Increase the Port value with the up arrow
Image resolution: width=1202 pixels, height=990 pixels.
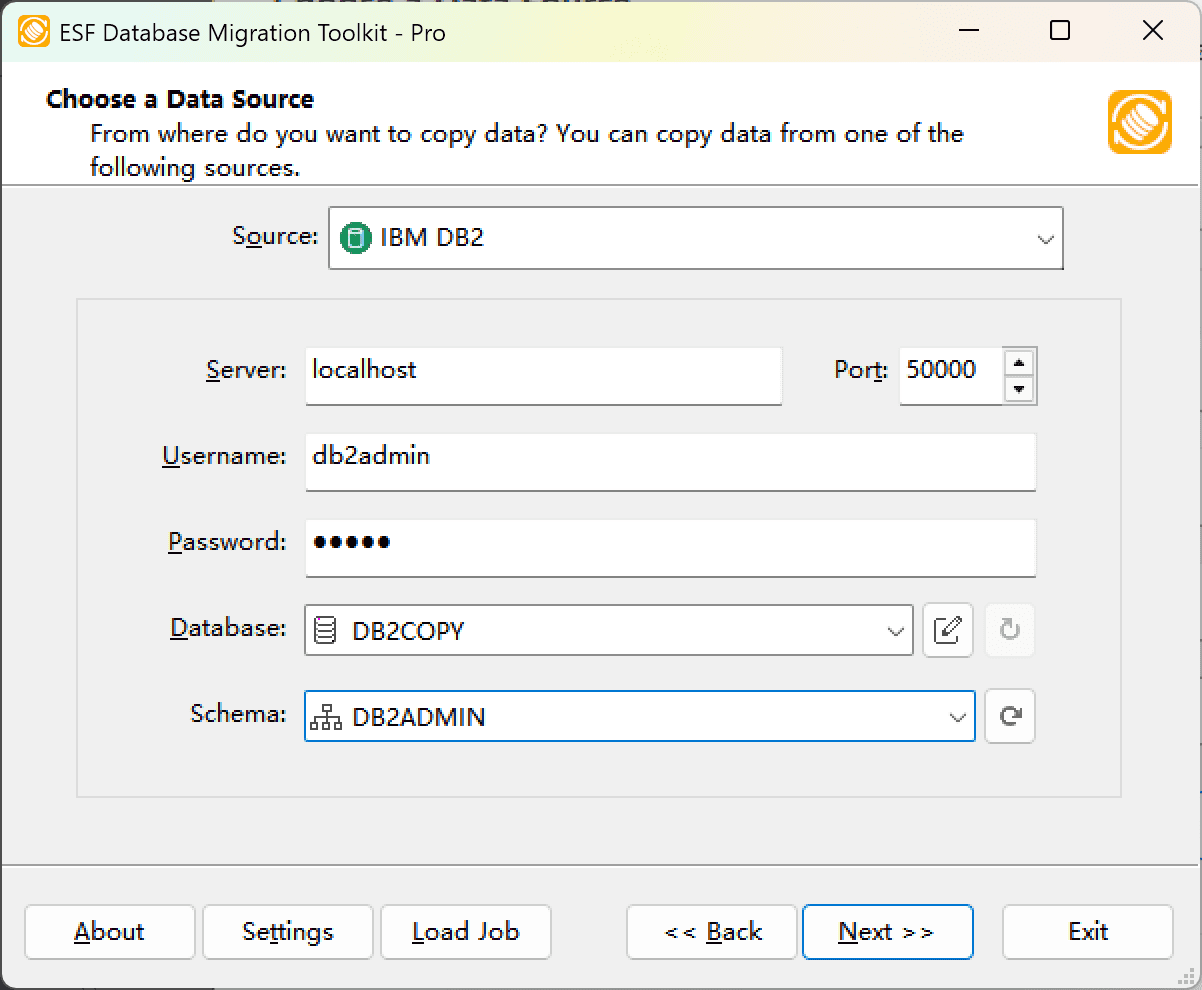click(x=1021, y=363)
